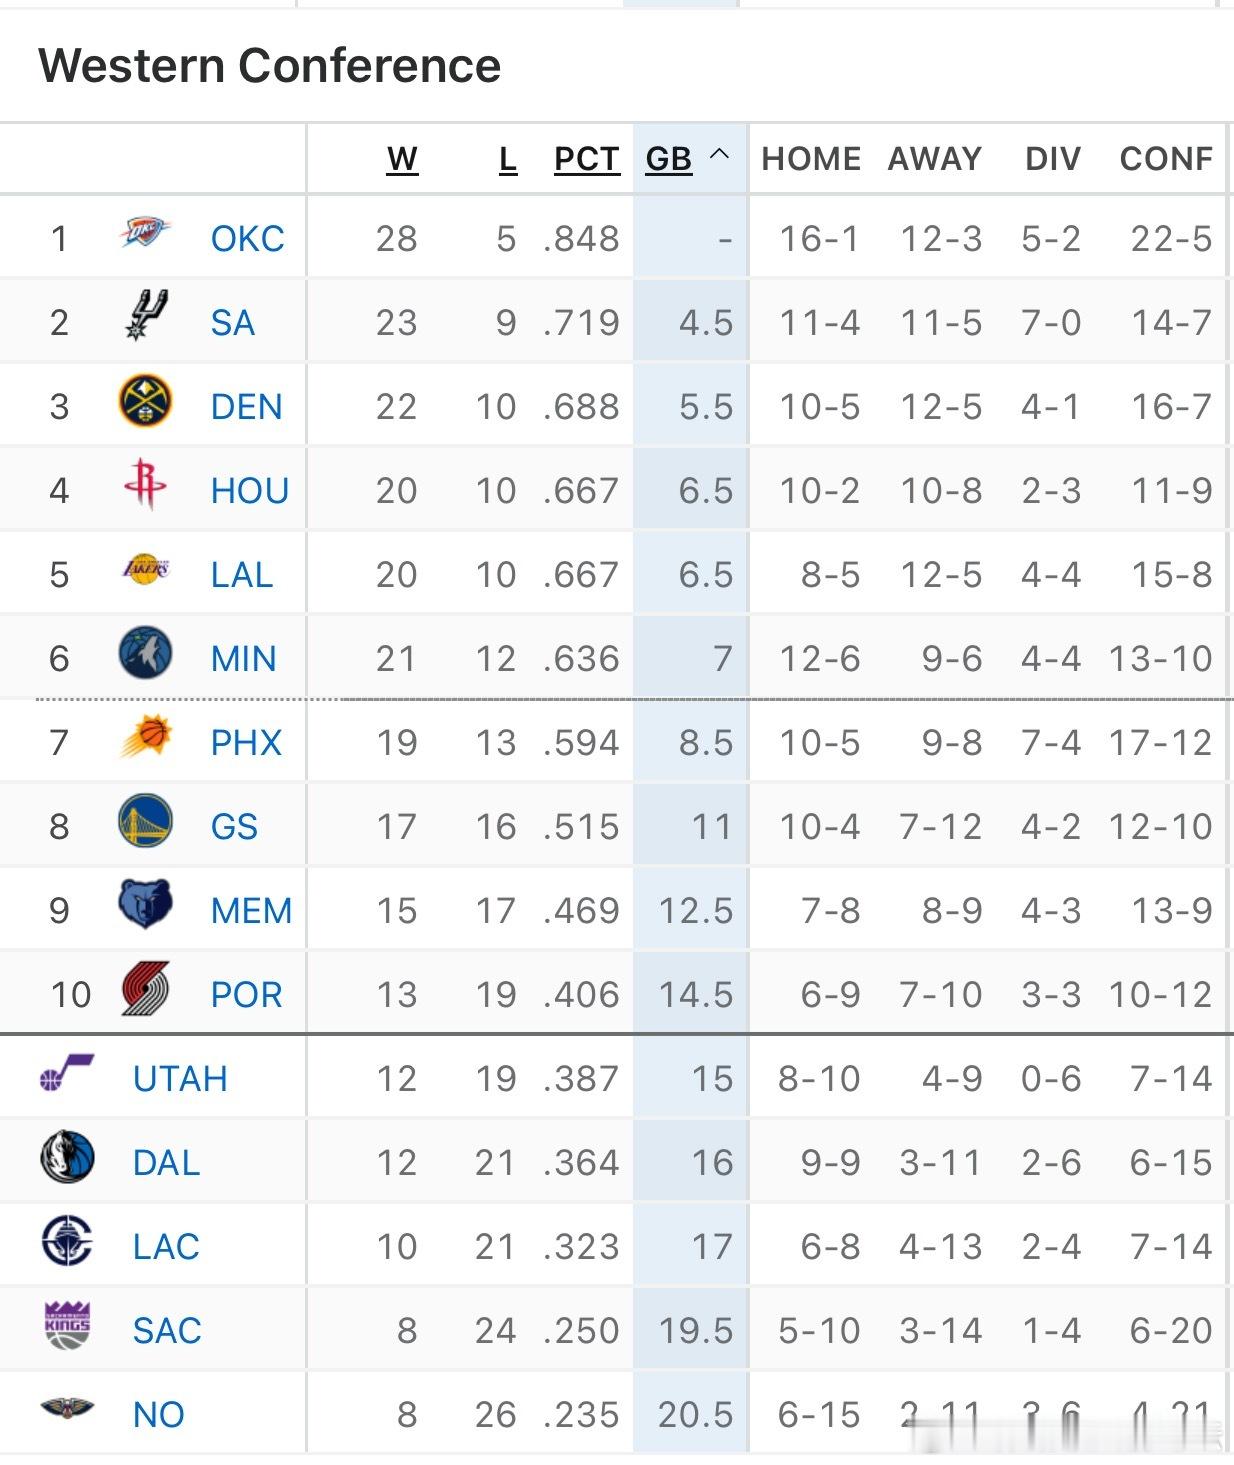This screenshot has width=1234, height=1465.
Task: Sort standings by W column
Action: click(402, 159)
